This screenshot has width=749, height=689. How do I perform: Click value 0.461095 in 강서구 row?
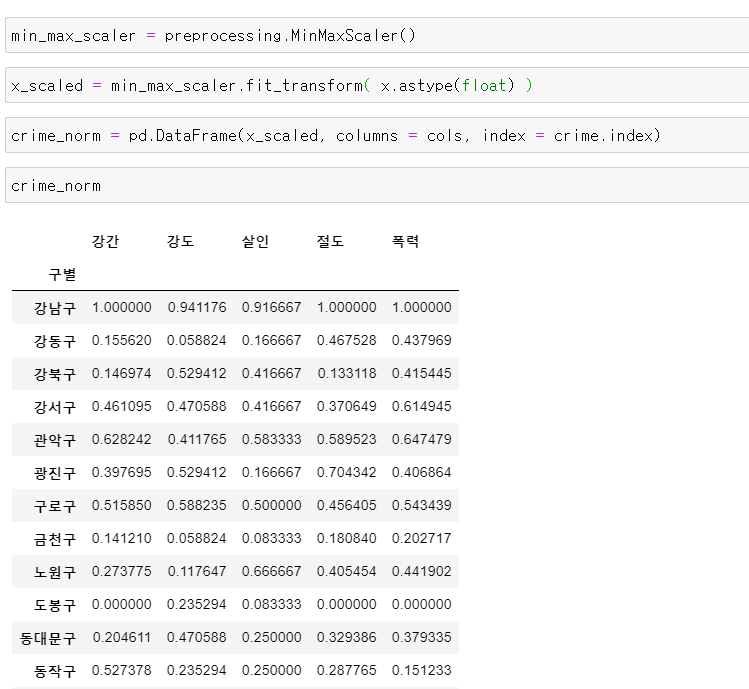(x=122, y=406)
